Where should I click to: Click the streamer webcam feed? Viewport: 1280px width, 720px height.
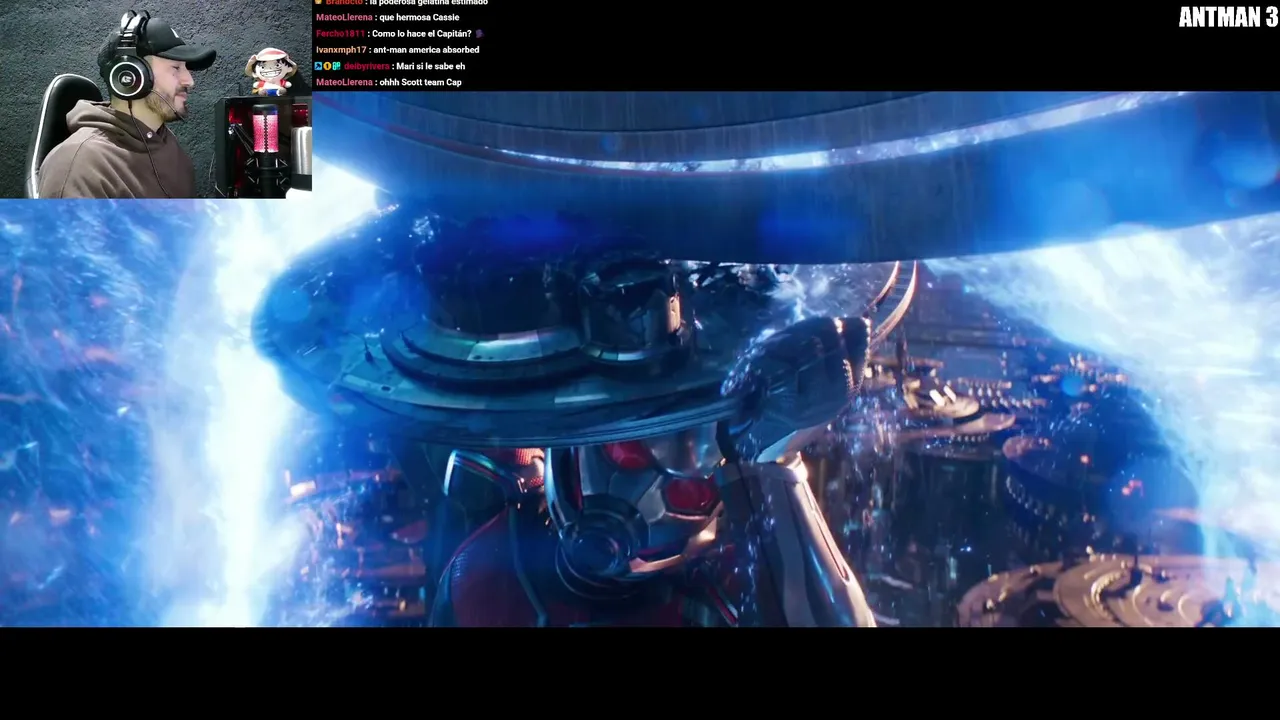(x=156, y=99)
